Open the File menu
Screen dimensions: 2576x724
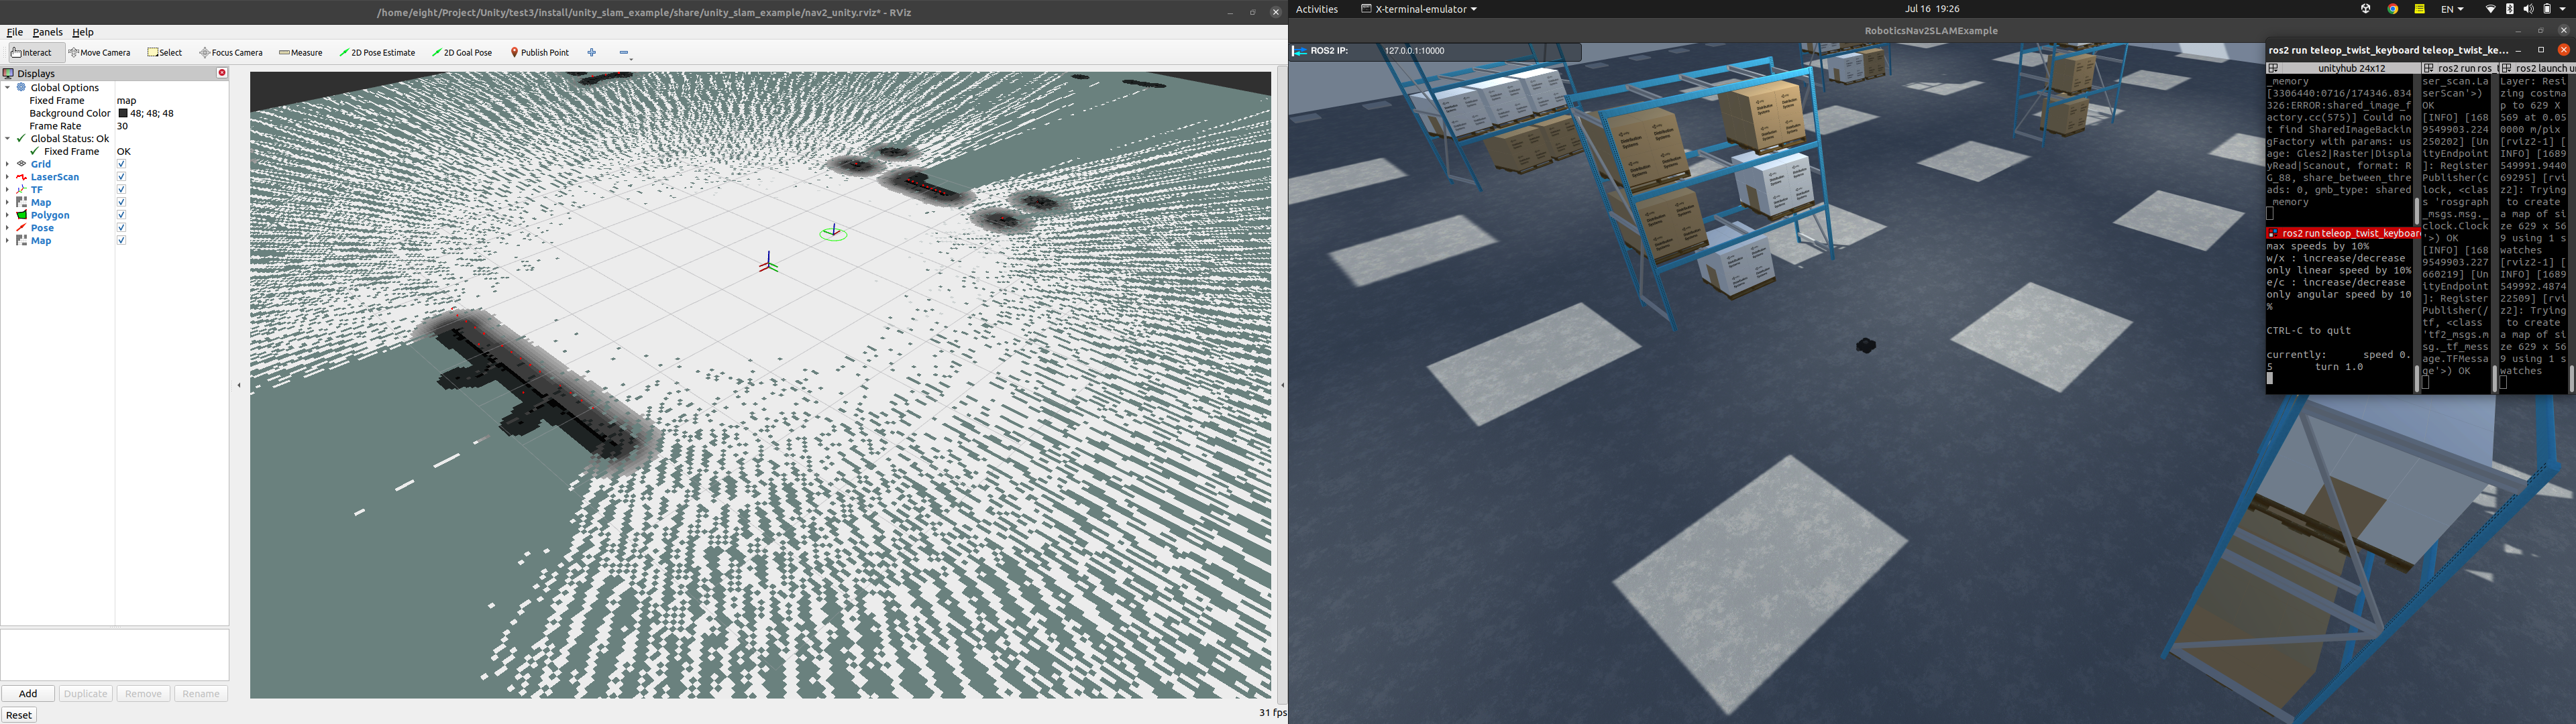coord(15,32)
